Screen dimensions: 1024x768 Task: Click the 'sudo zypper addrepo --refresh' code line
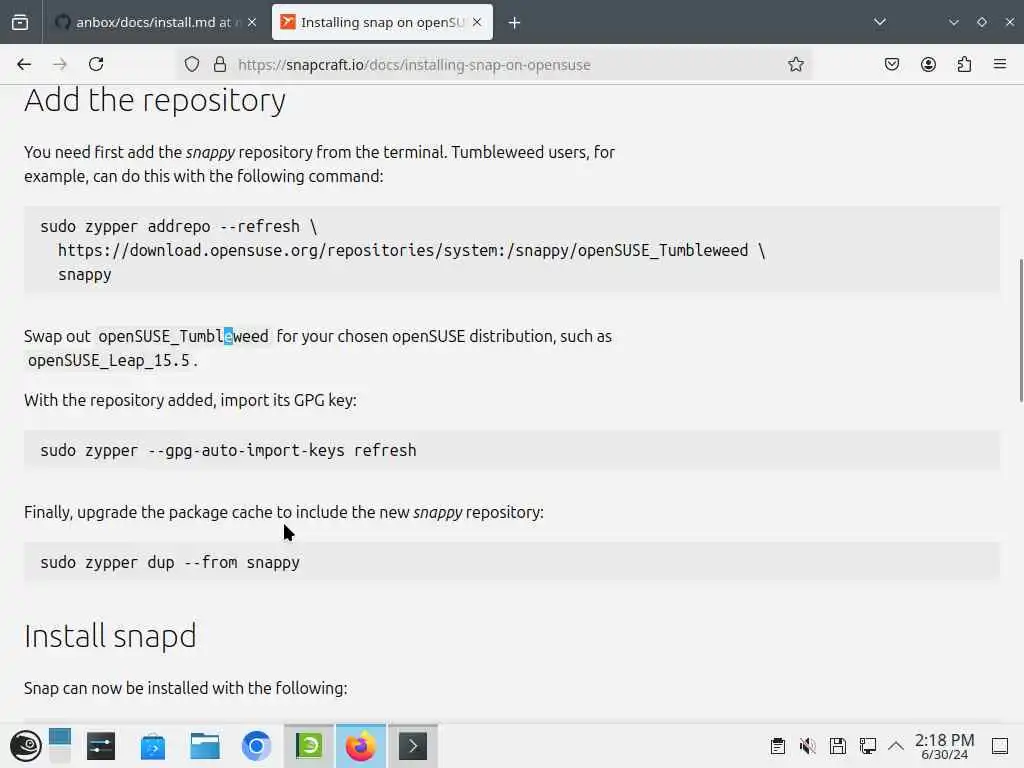click(178, 227)
